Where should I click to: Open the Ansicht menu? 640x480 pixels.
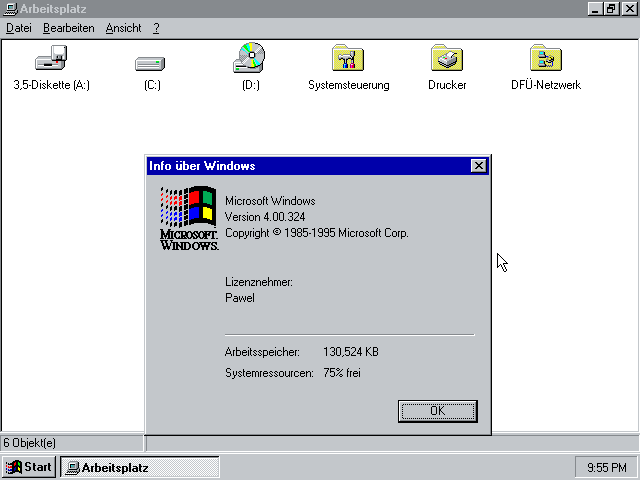pyautogui.click(x=123, y=28)
